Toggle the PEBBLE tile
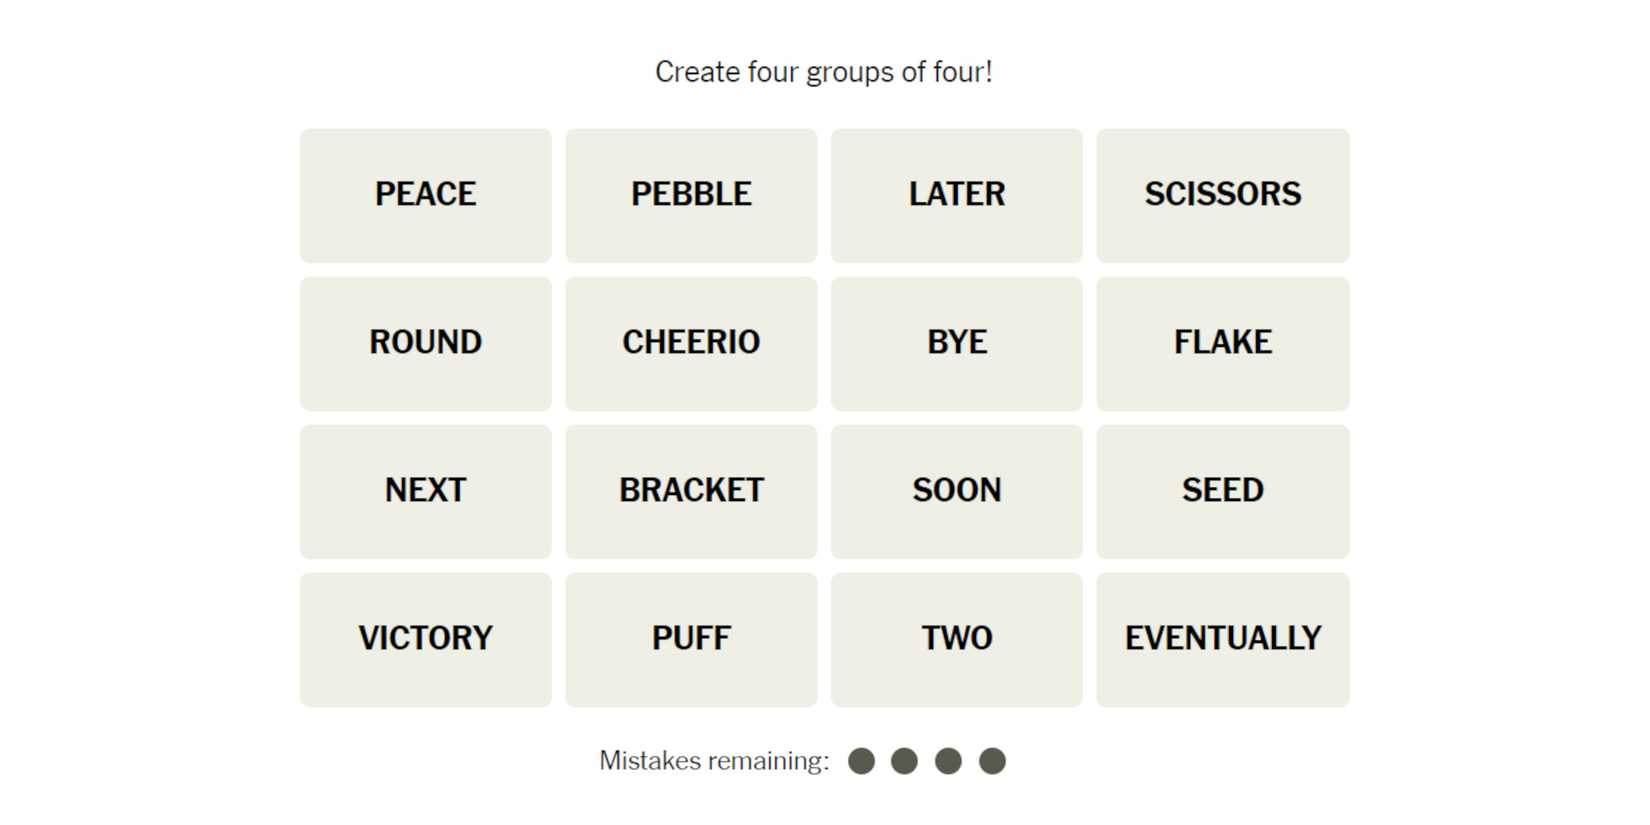 pyautogui.click(x=691, y=195)
